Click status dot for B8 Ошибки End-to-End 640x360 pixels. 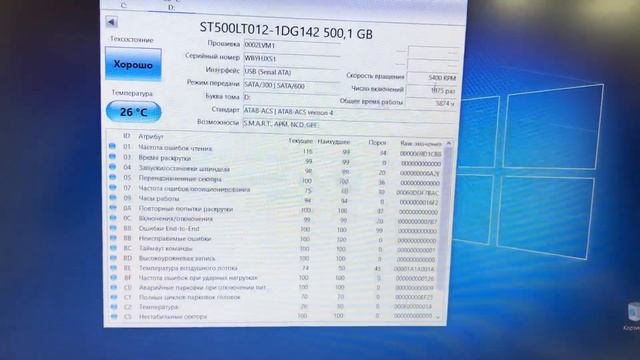pyautogui.click(x=113, y=228)
